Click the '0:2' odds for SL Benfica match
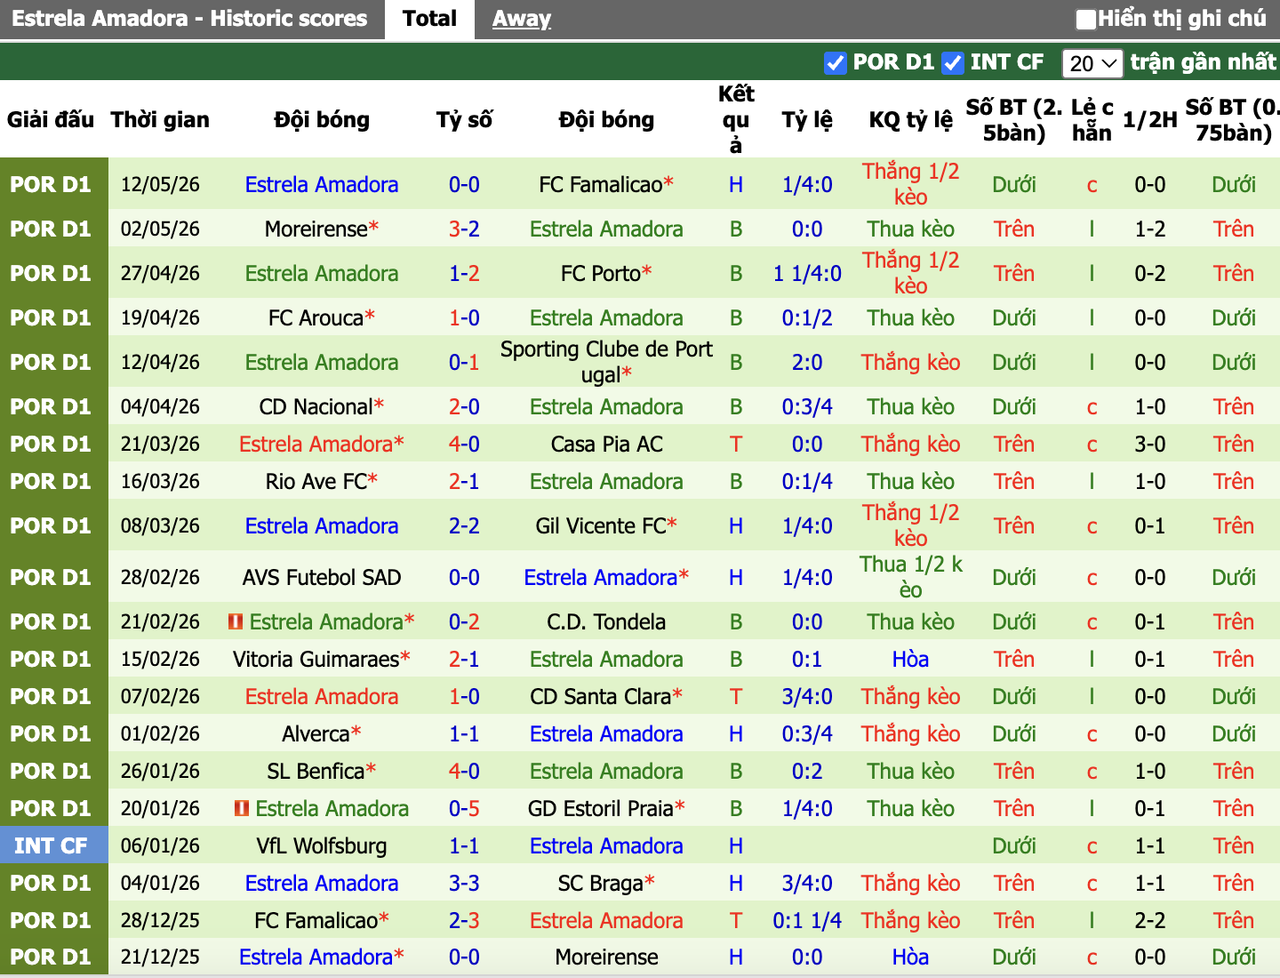1280x978 pixels. pos(807,771)
